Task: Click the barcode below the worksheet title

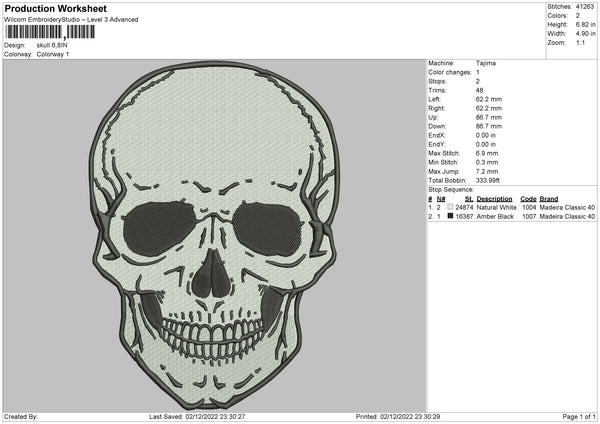Action: tap(49, 33)
